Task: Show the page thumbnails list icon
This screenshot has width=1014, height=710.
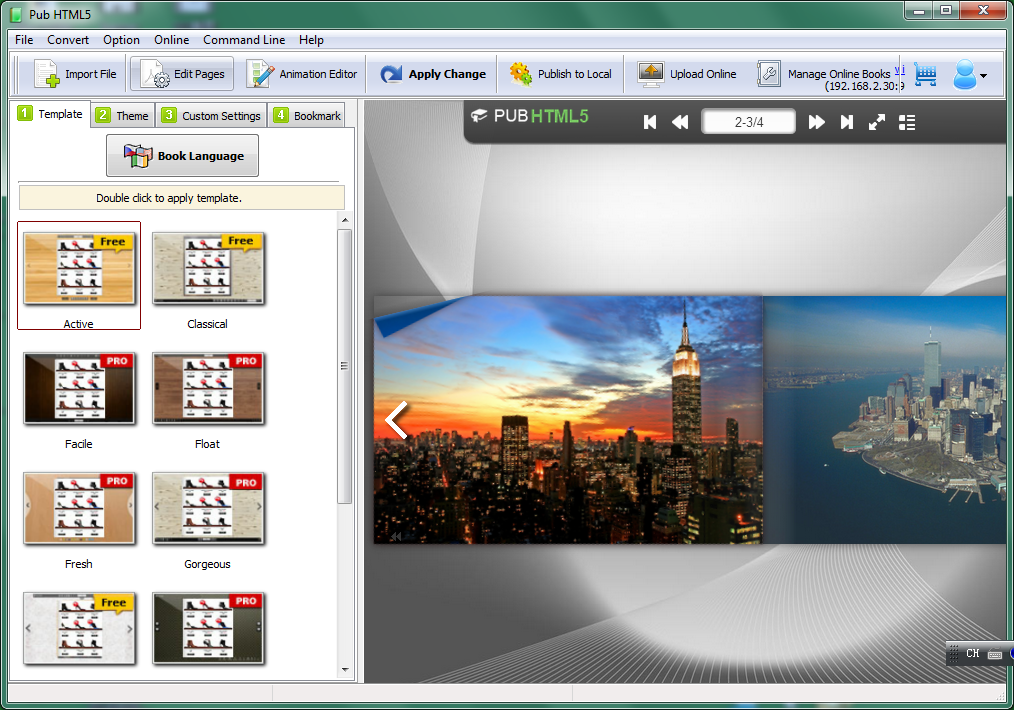Action: [907, 122]
